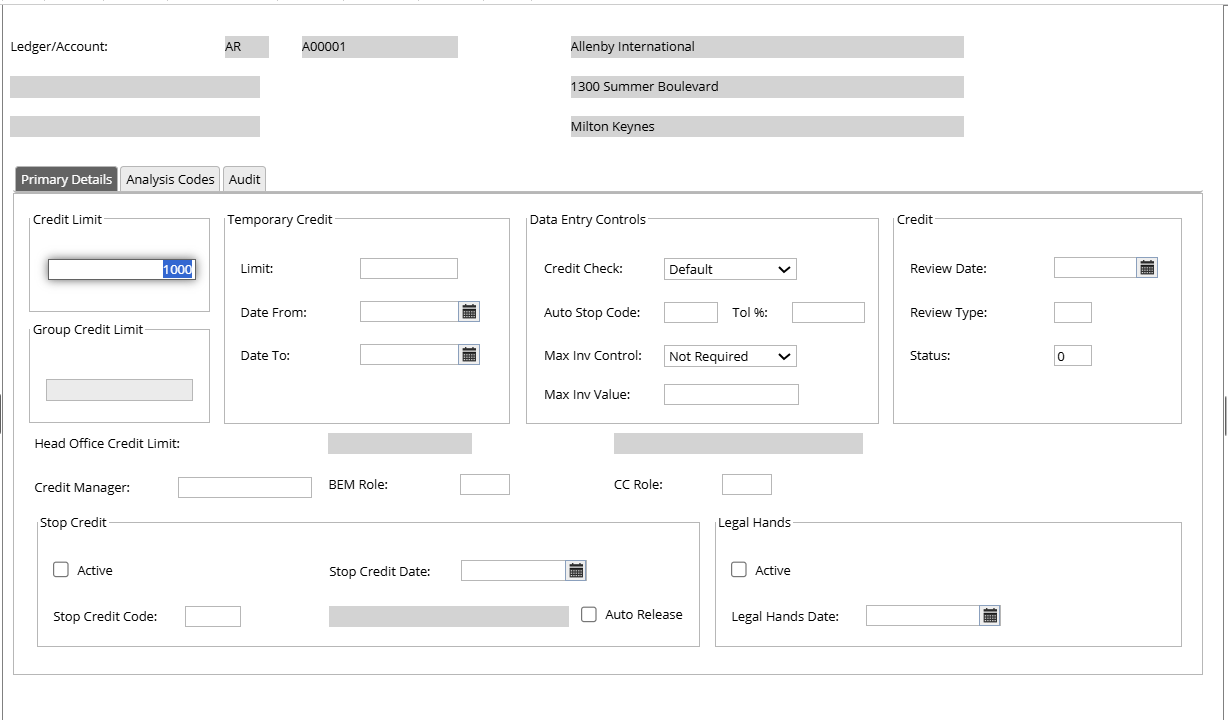Click the Review Type field
This screenshot has width=1228, height=720.
1073,312
